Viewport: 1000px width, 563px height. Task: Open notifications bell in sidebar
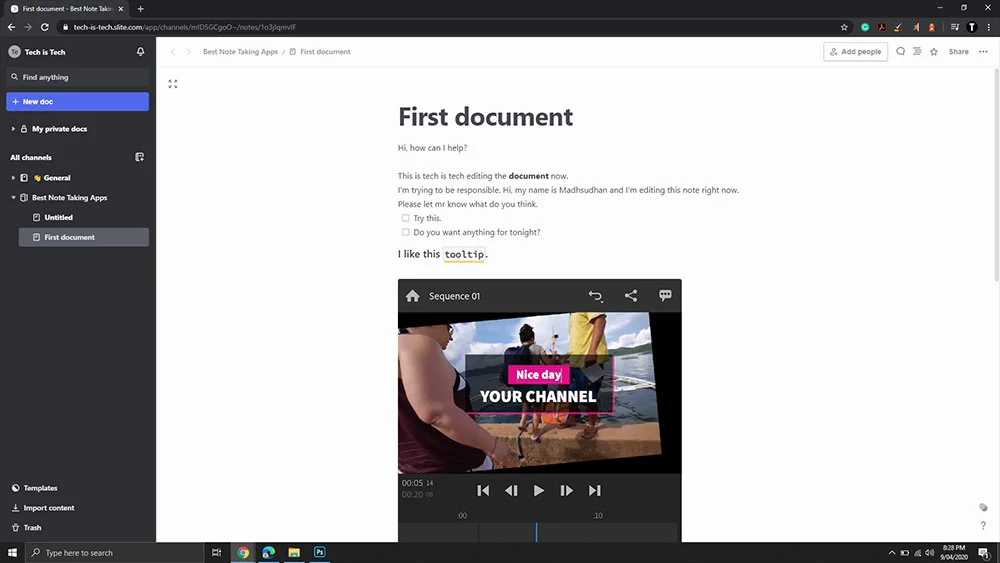click(x=140, y=52)
